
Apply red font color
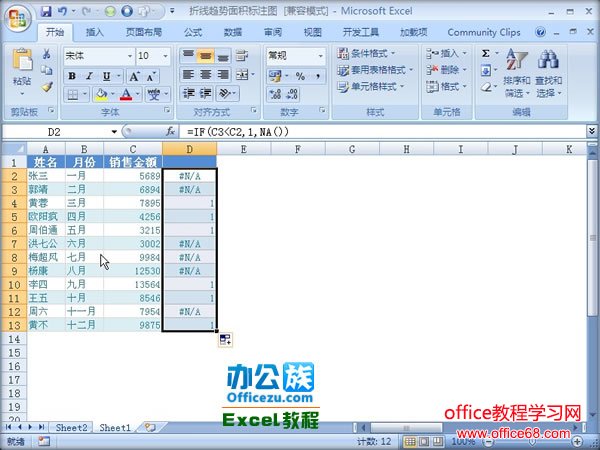pyautogui.click(x=126, y=94)
